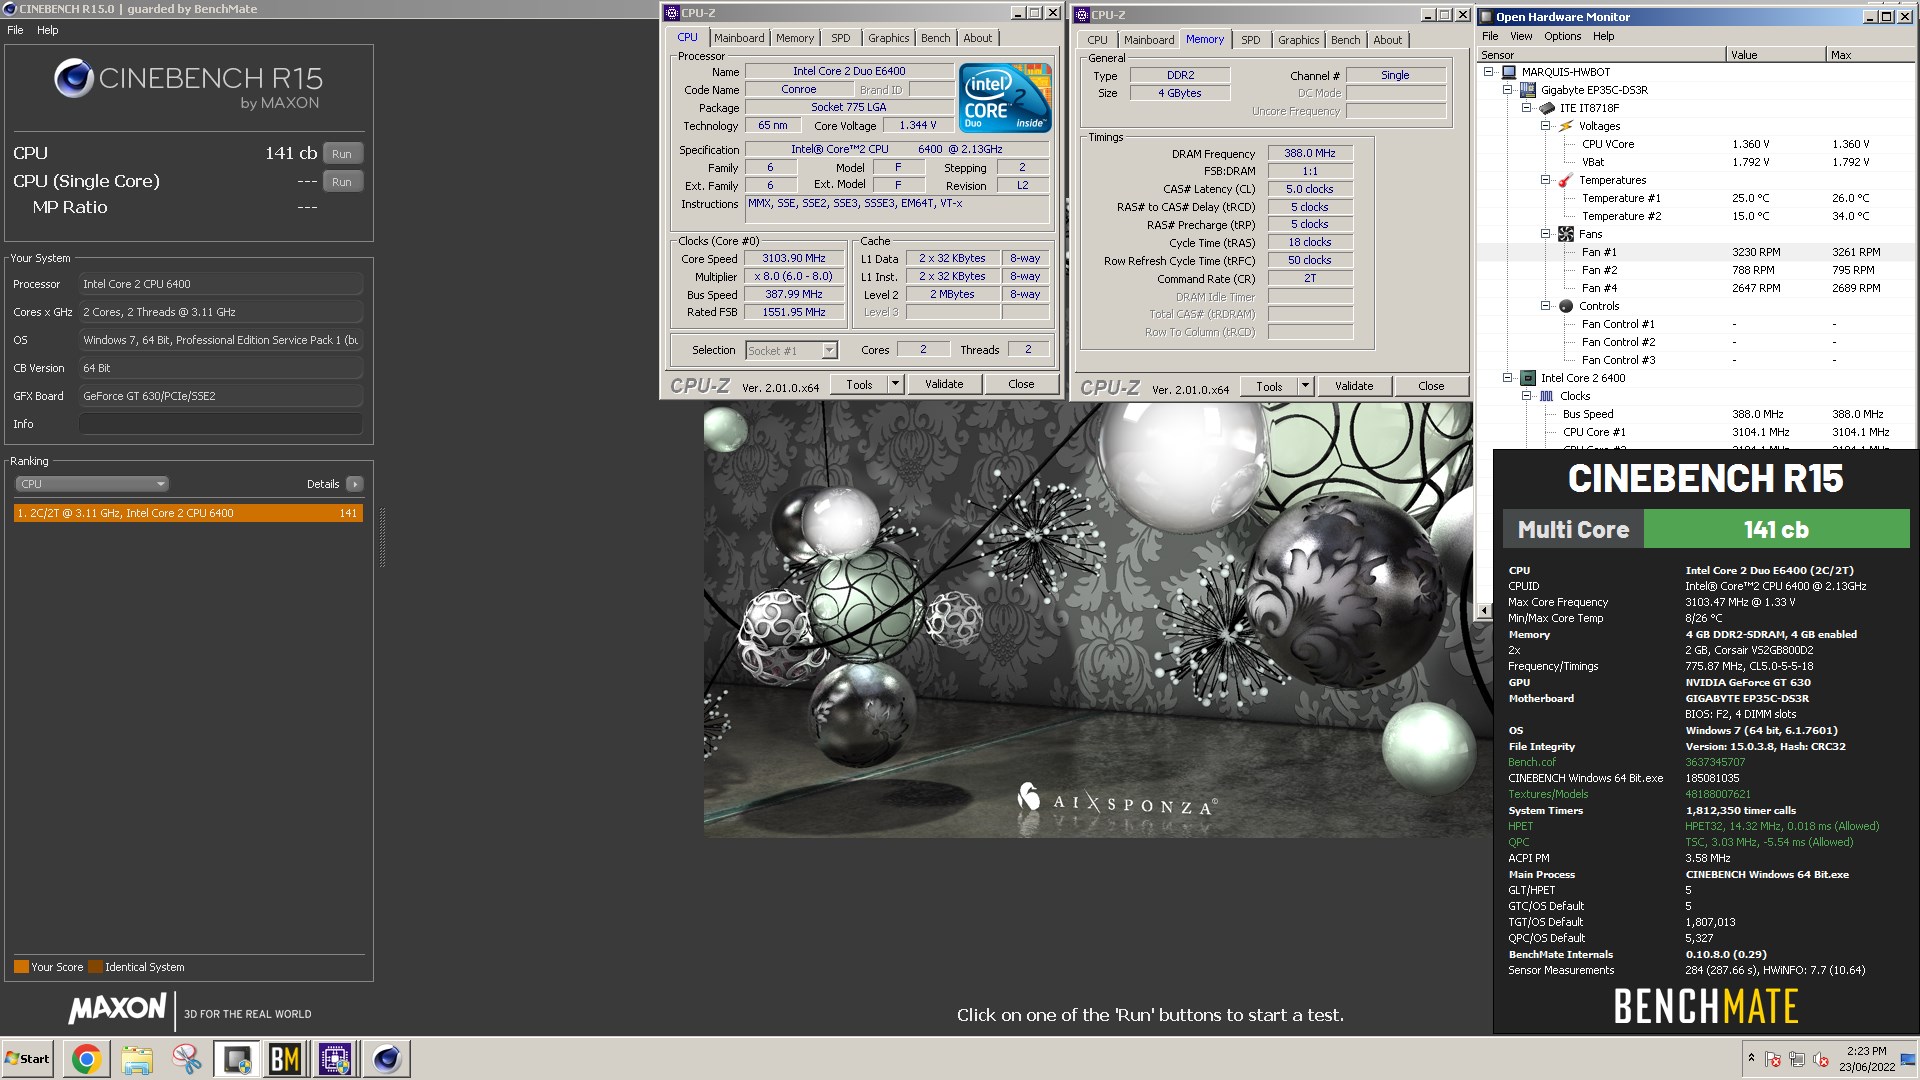
Task: Click the Temperatures thermometer icon
Action: pos(1565,180)
